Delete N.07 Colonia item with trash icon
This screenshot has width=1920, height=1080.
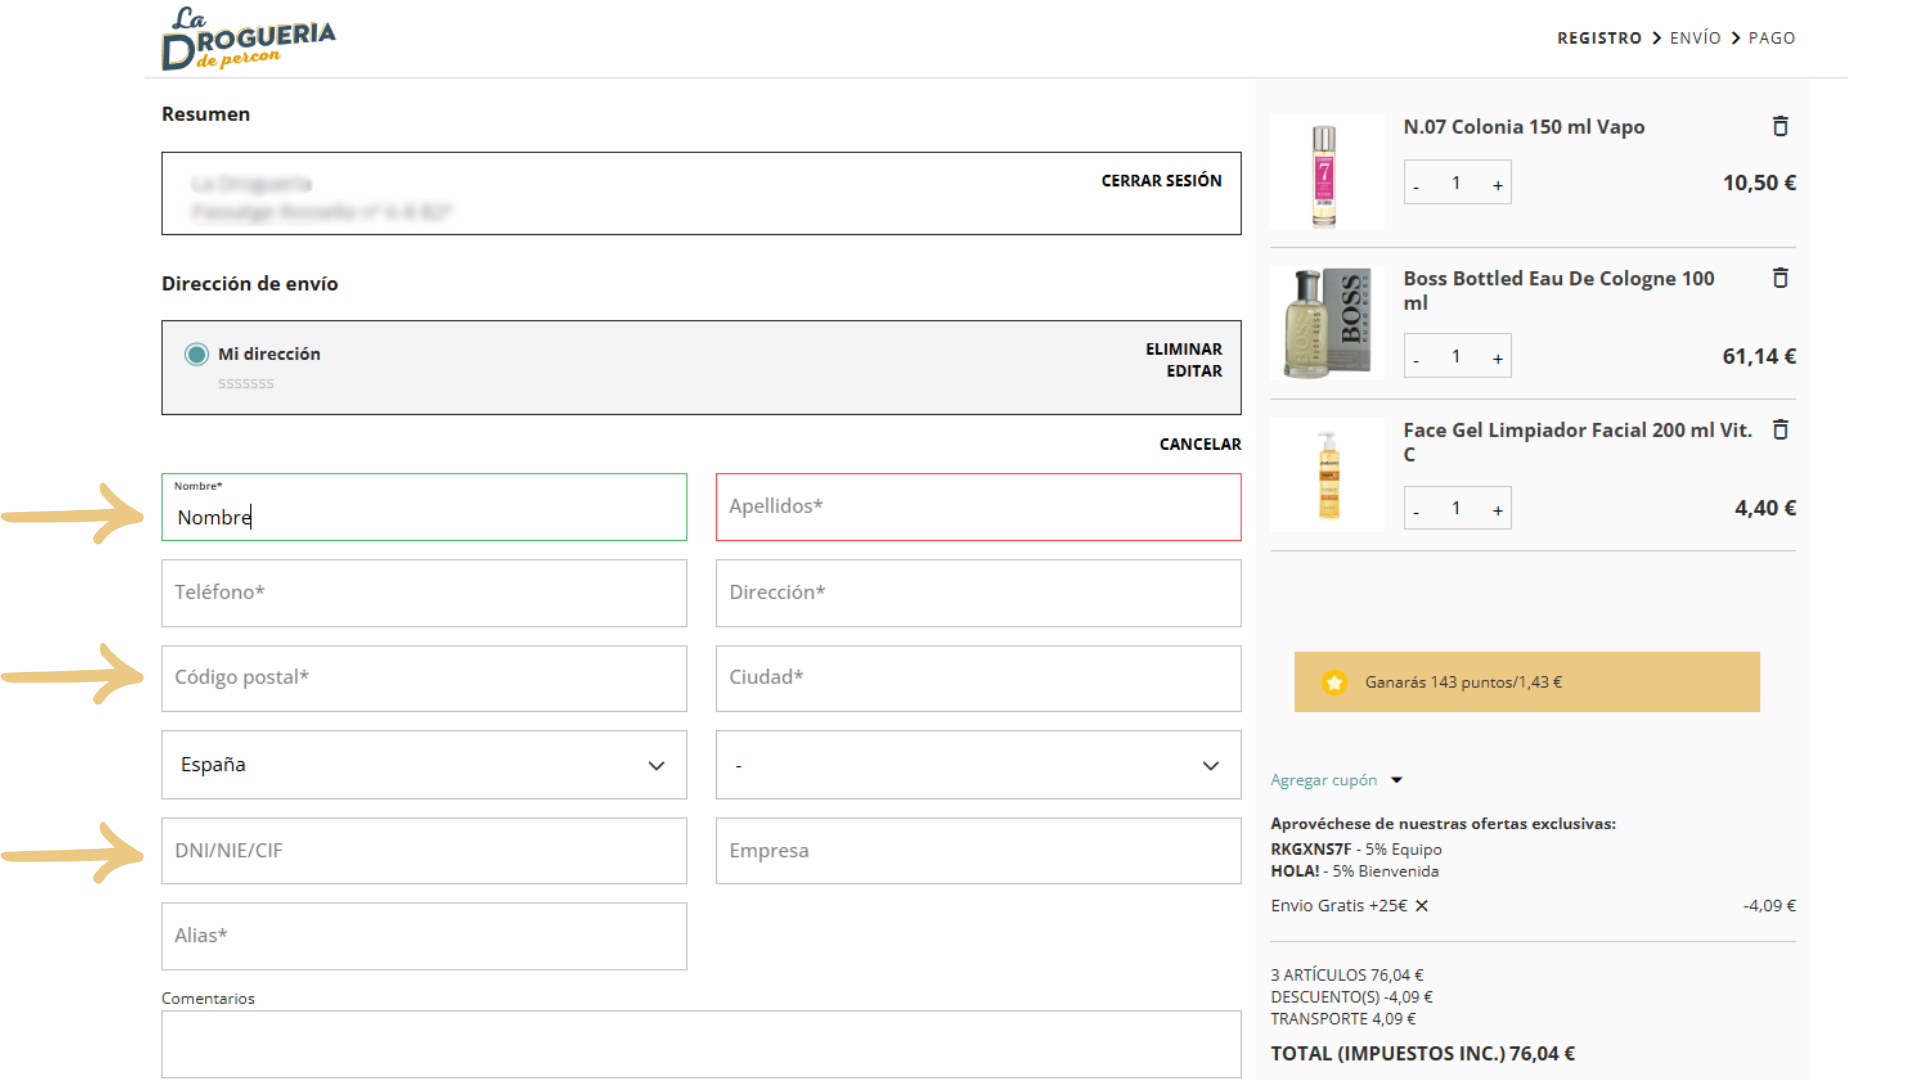pyautogui.click(x=1780, y=126)
